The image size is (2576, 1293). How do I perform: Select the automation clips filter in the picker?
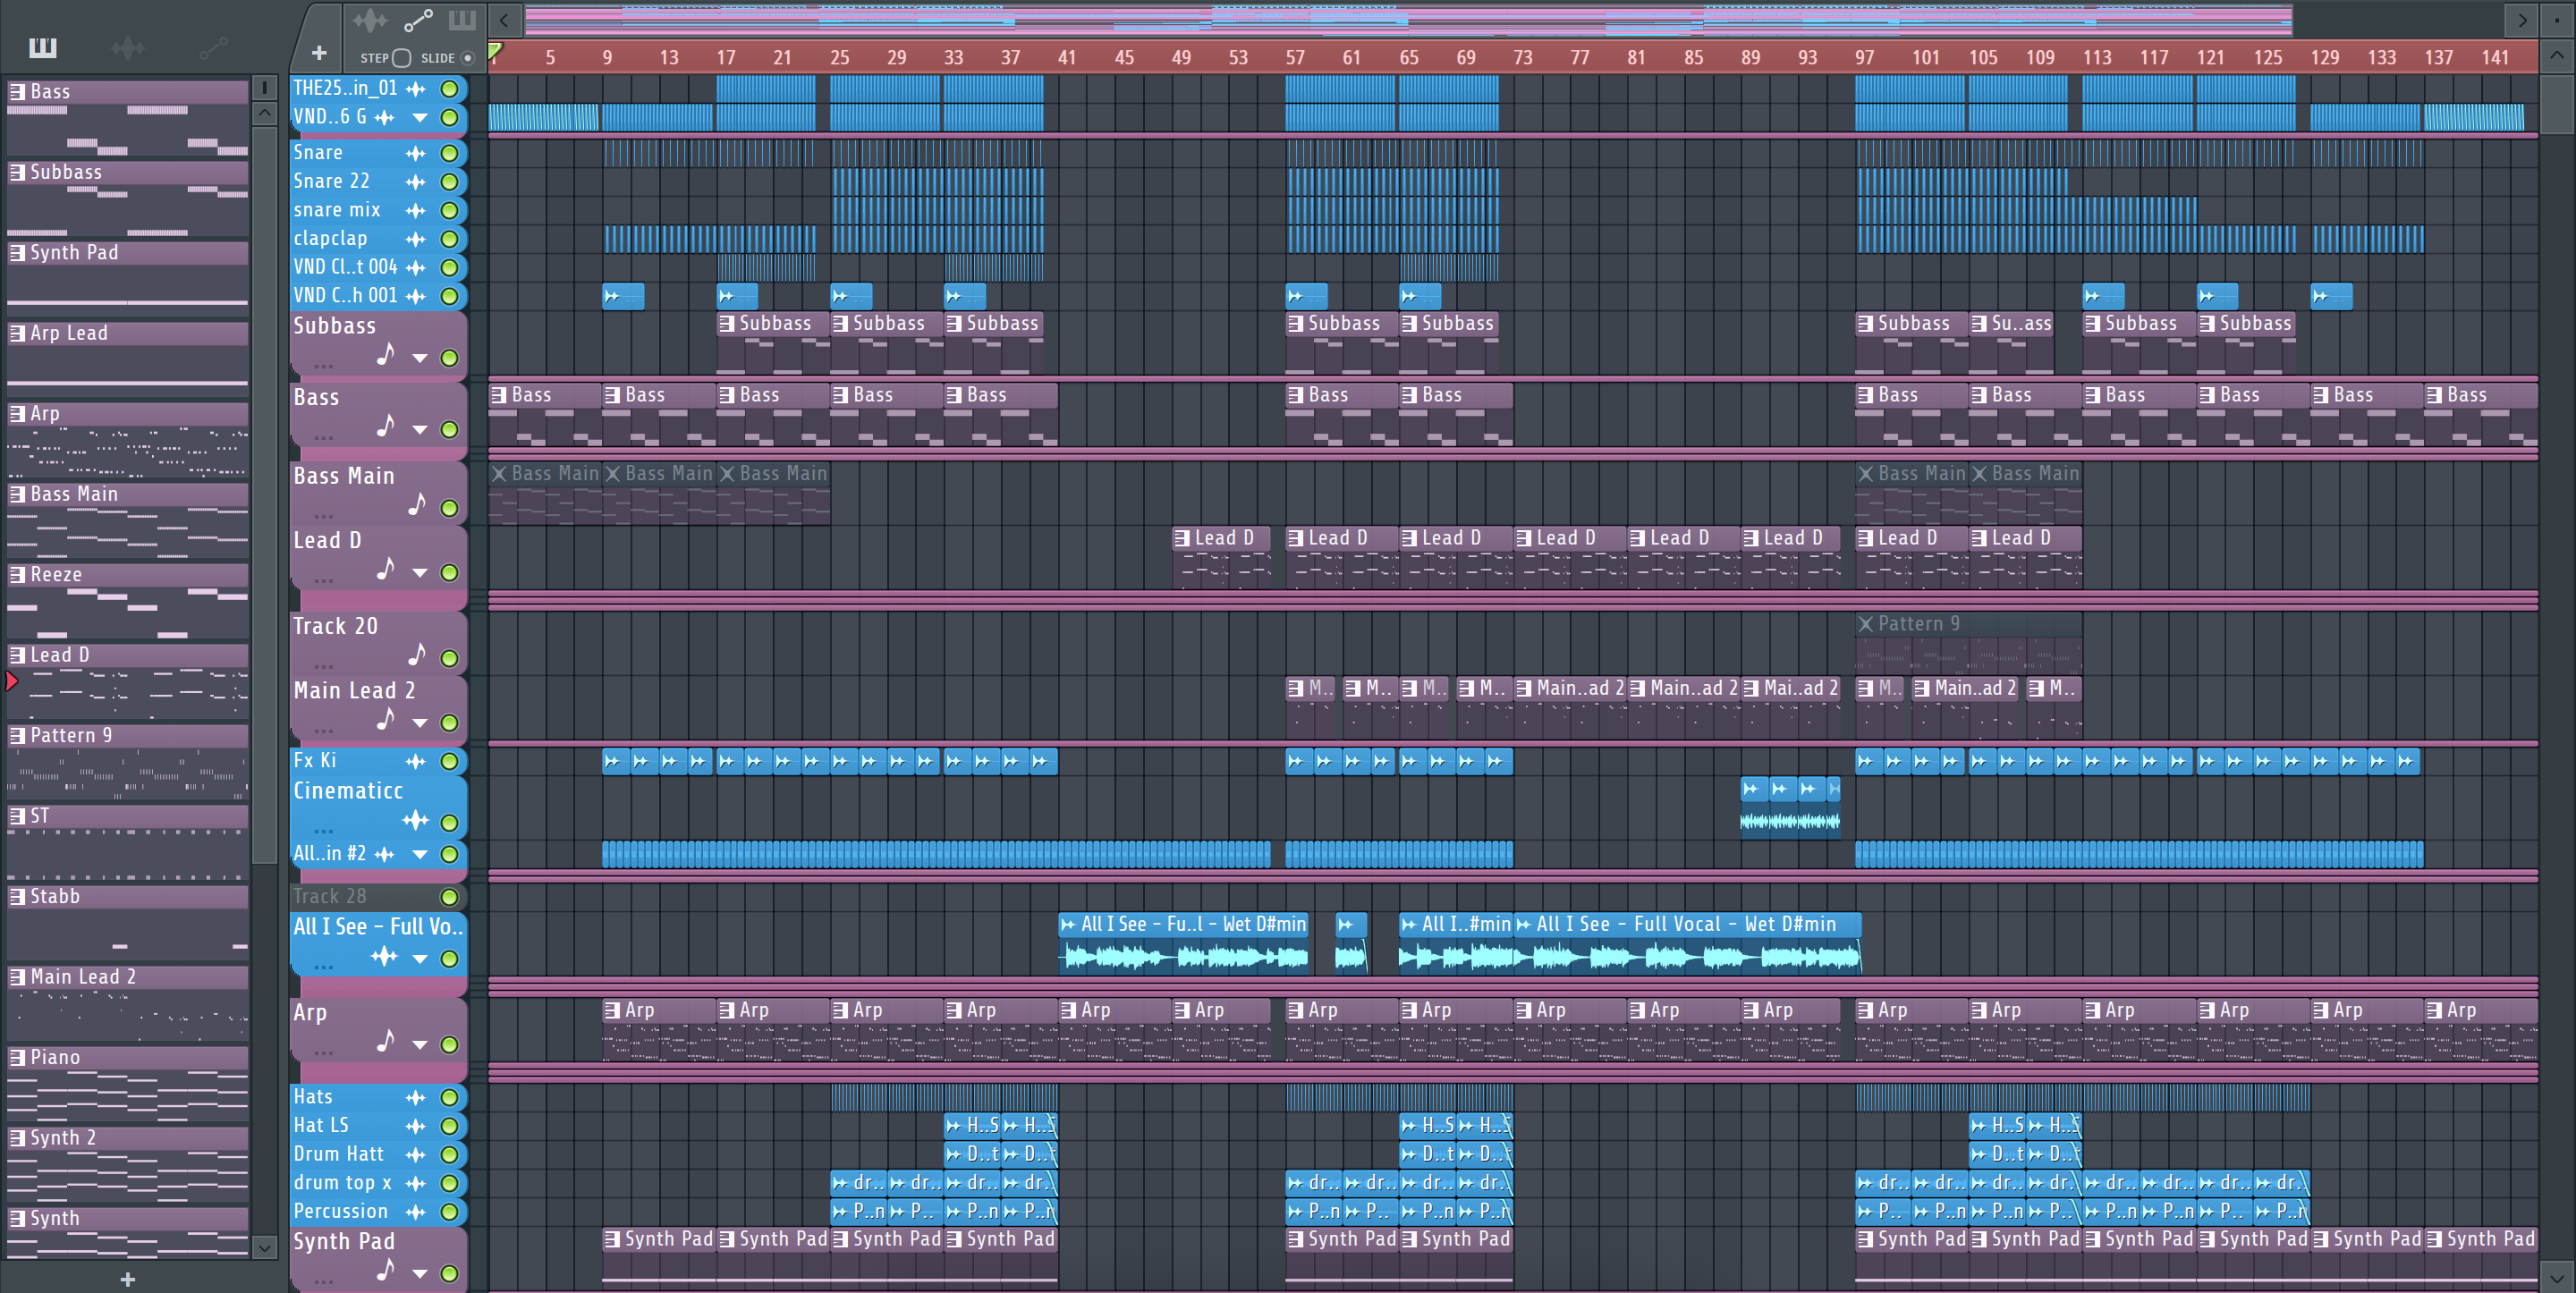click(213, 47)
